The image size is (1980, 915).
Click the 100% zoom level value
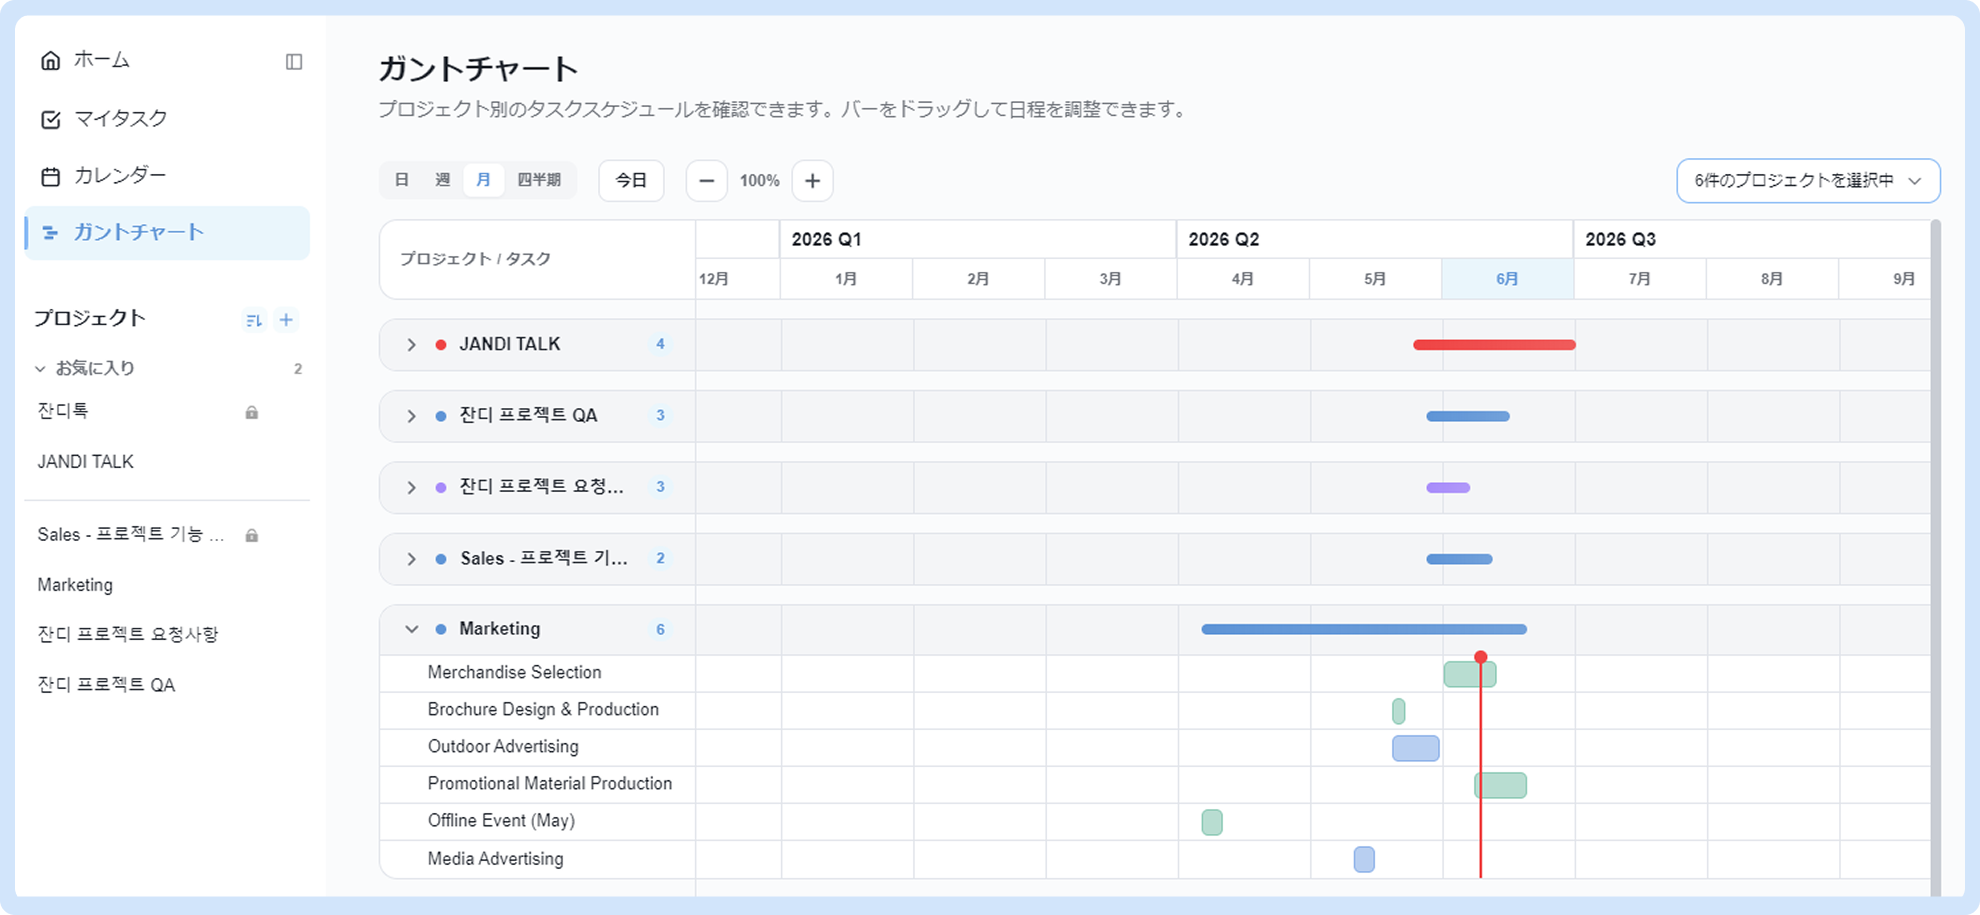pos(760,181)
